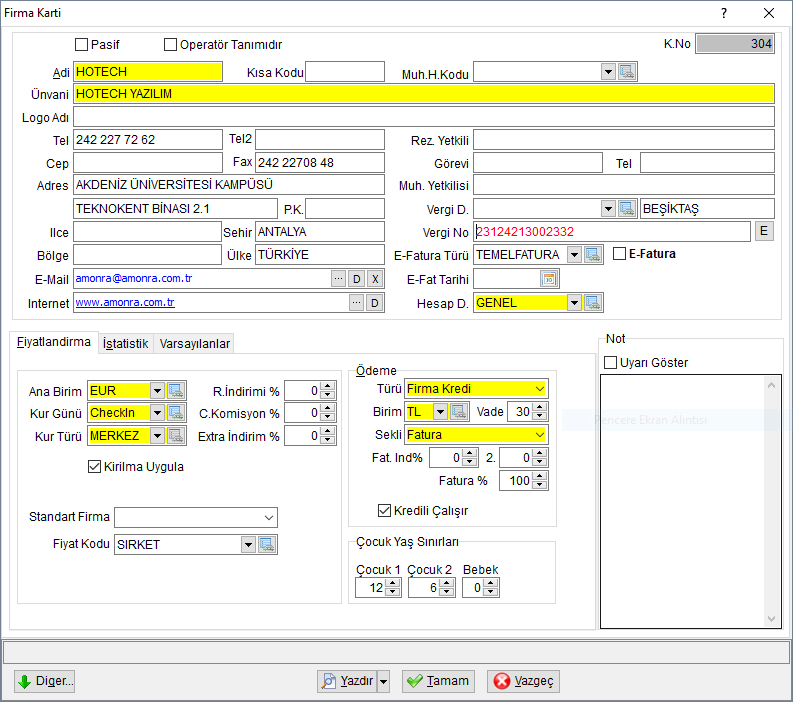793x702 pixels.
Task: Open the Ödeme Türü Firma Kredi dropdown
Action: (x=540, y=388)
